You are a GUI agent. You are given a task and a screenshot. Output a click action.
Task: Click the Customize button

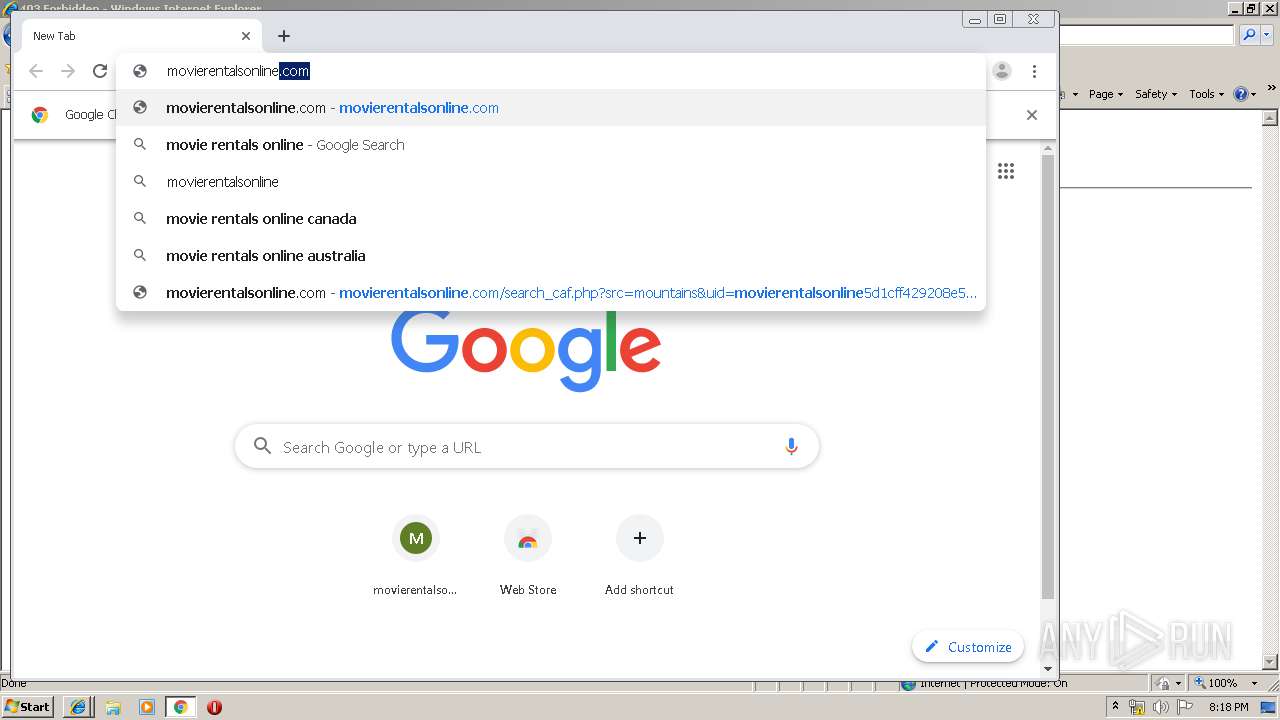[x=968, y=647]
